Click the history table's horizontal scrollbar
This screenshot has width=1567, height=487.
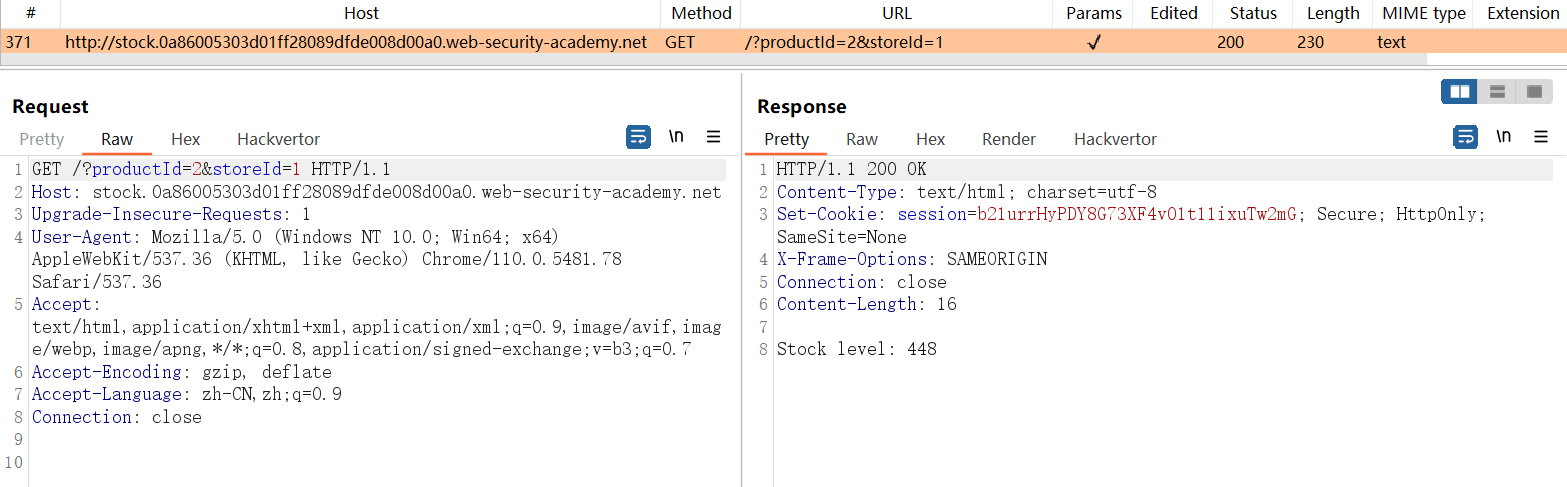tap(700, 60)
